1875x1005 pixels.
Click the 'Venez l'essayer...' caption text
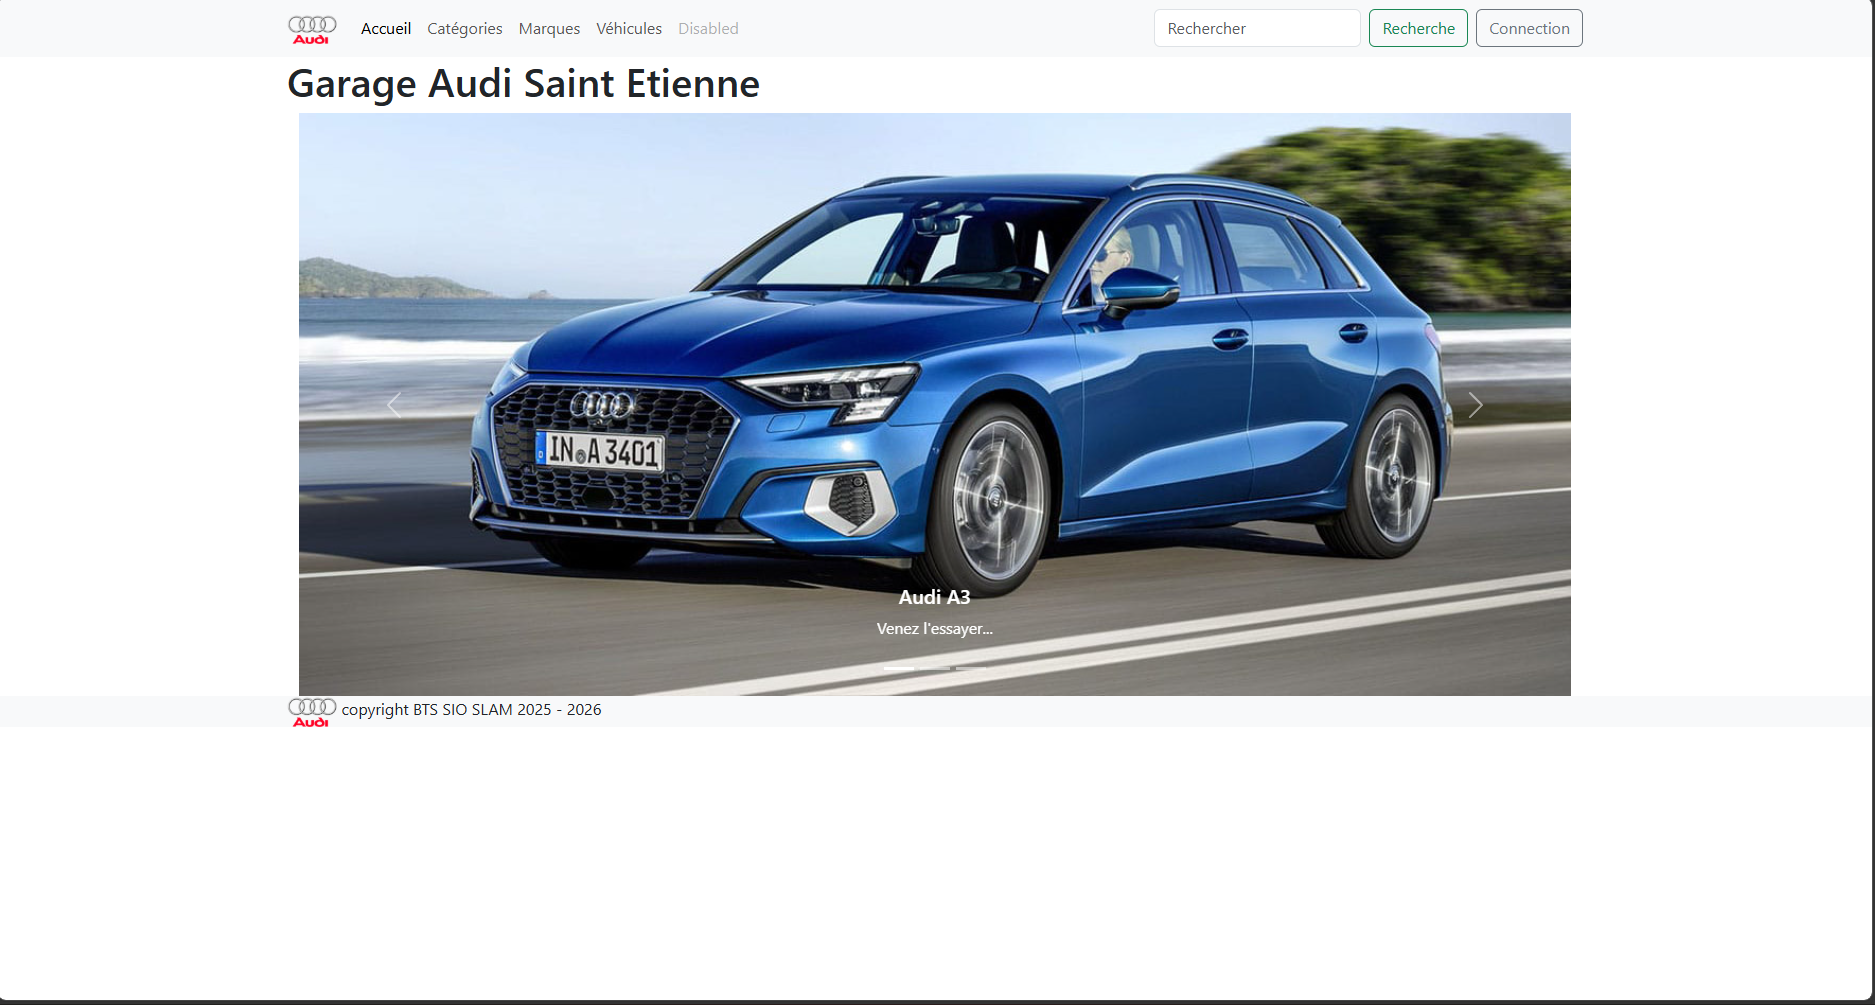(935, 629)
